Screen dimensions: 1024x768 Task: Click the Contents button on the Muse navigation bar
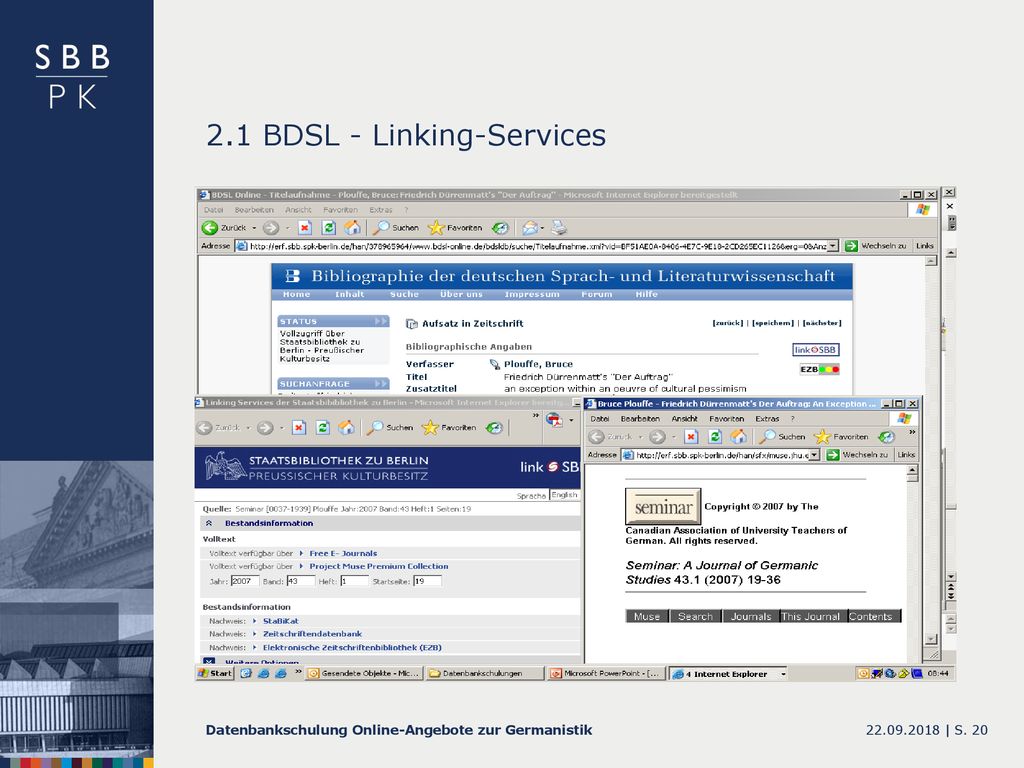(x=874, y=616)
